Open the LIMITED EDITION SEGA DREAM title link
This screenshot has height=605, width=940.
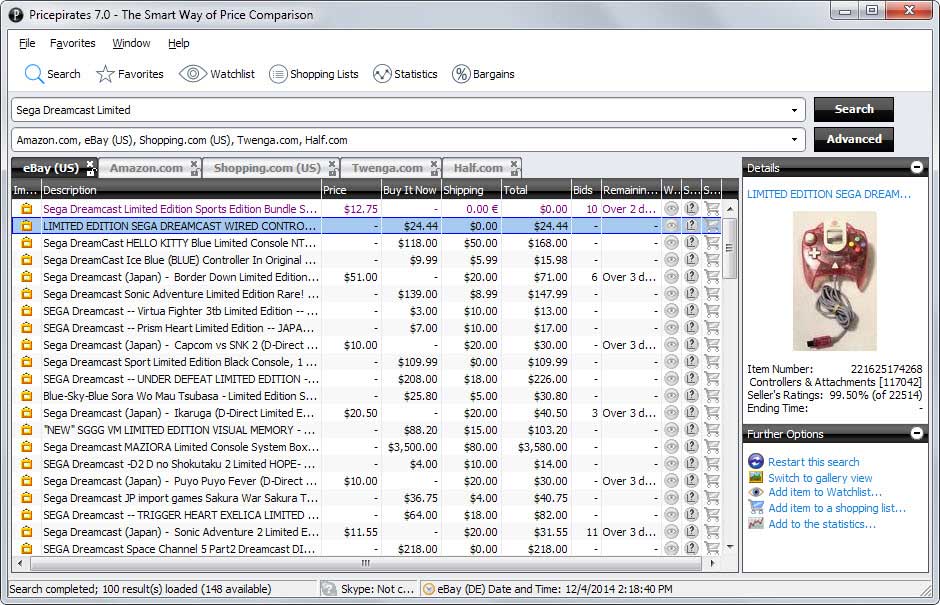click(x=828, y=194)
